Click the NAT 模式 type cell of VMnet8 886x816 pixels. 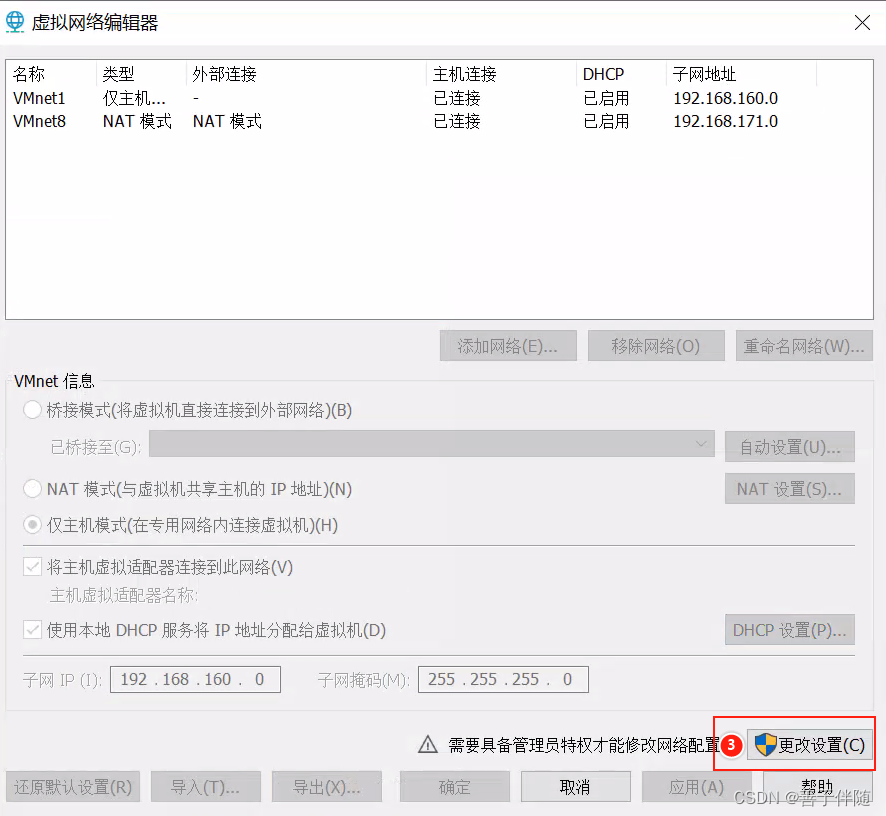137,121
